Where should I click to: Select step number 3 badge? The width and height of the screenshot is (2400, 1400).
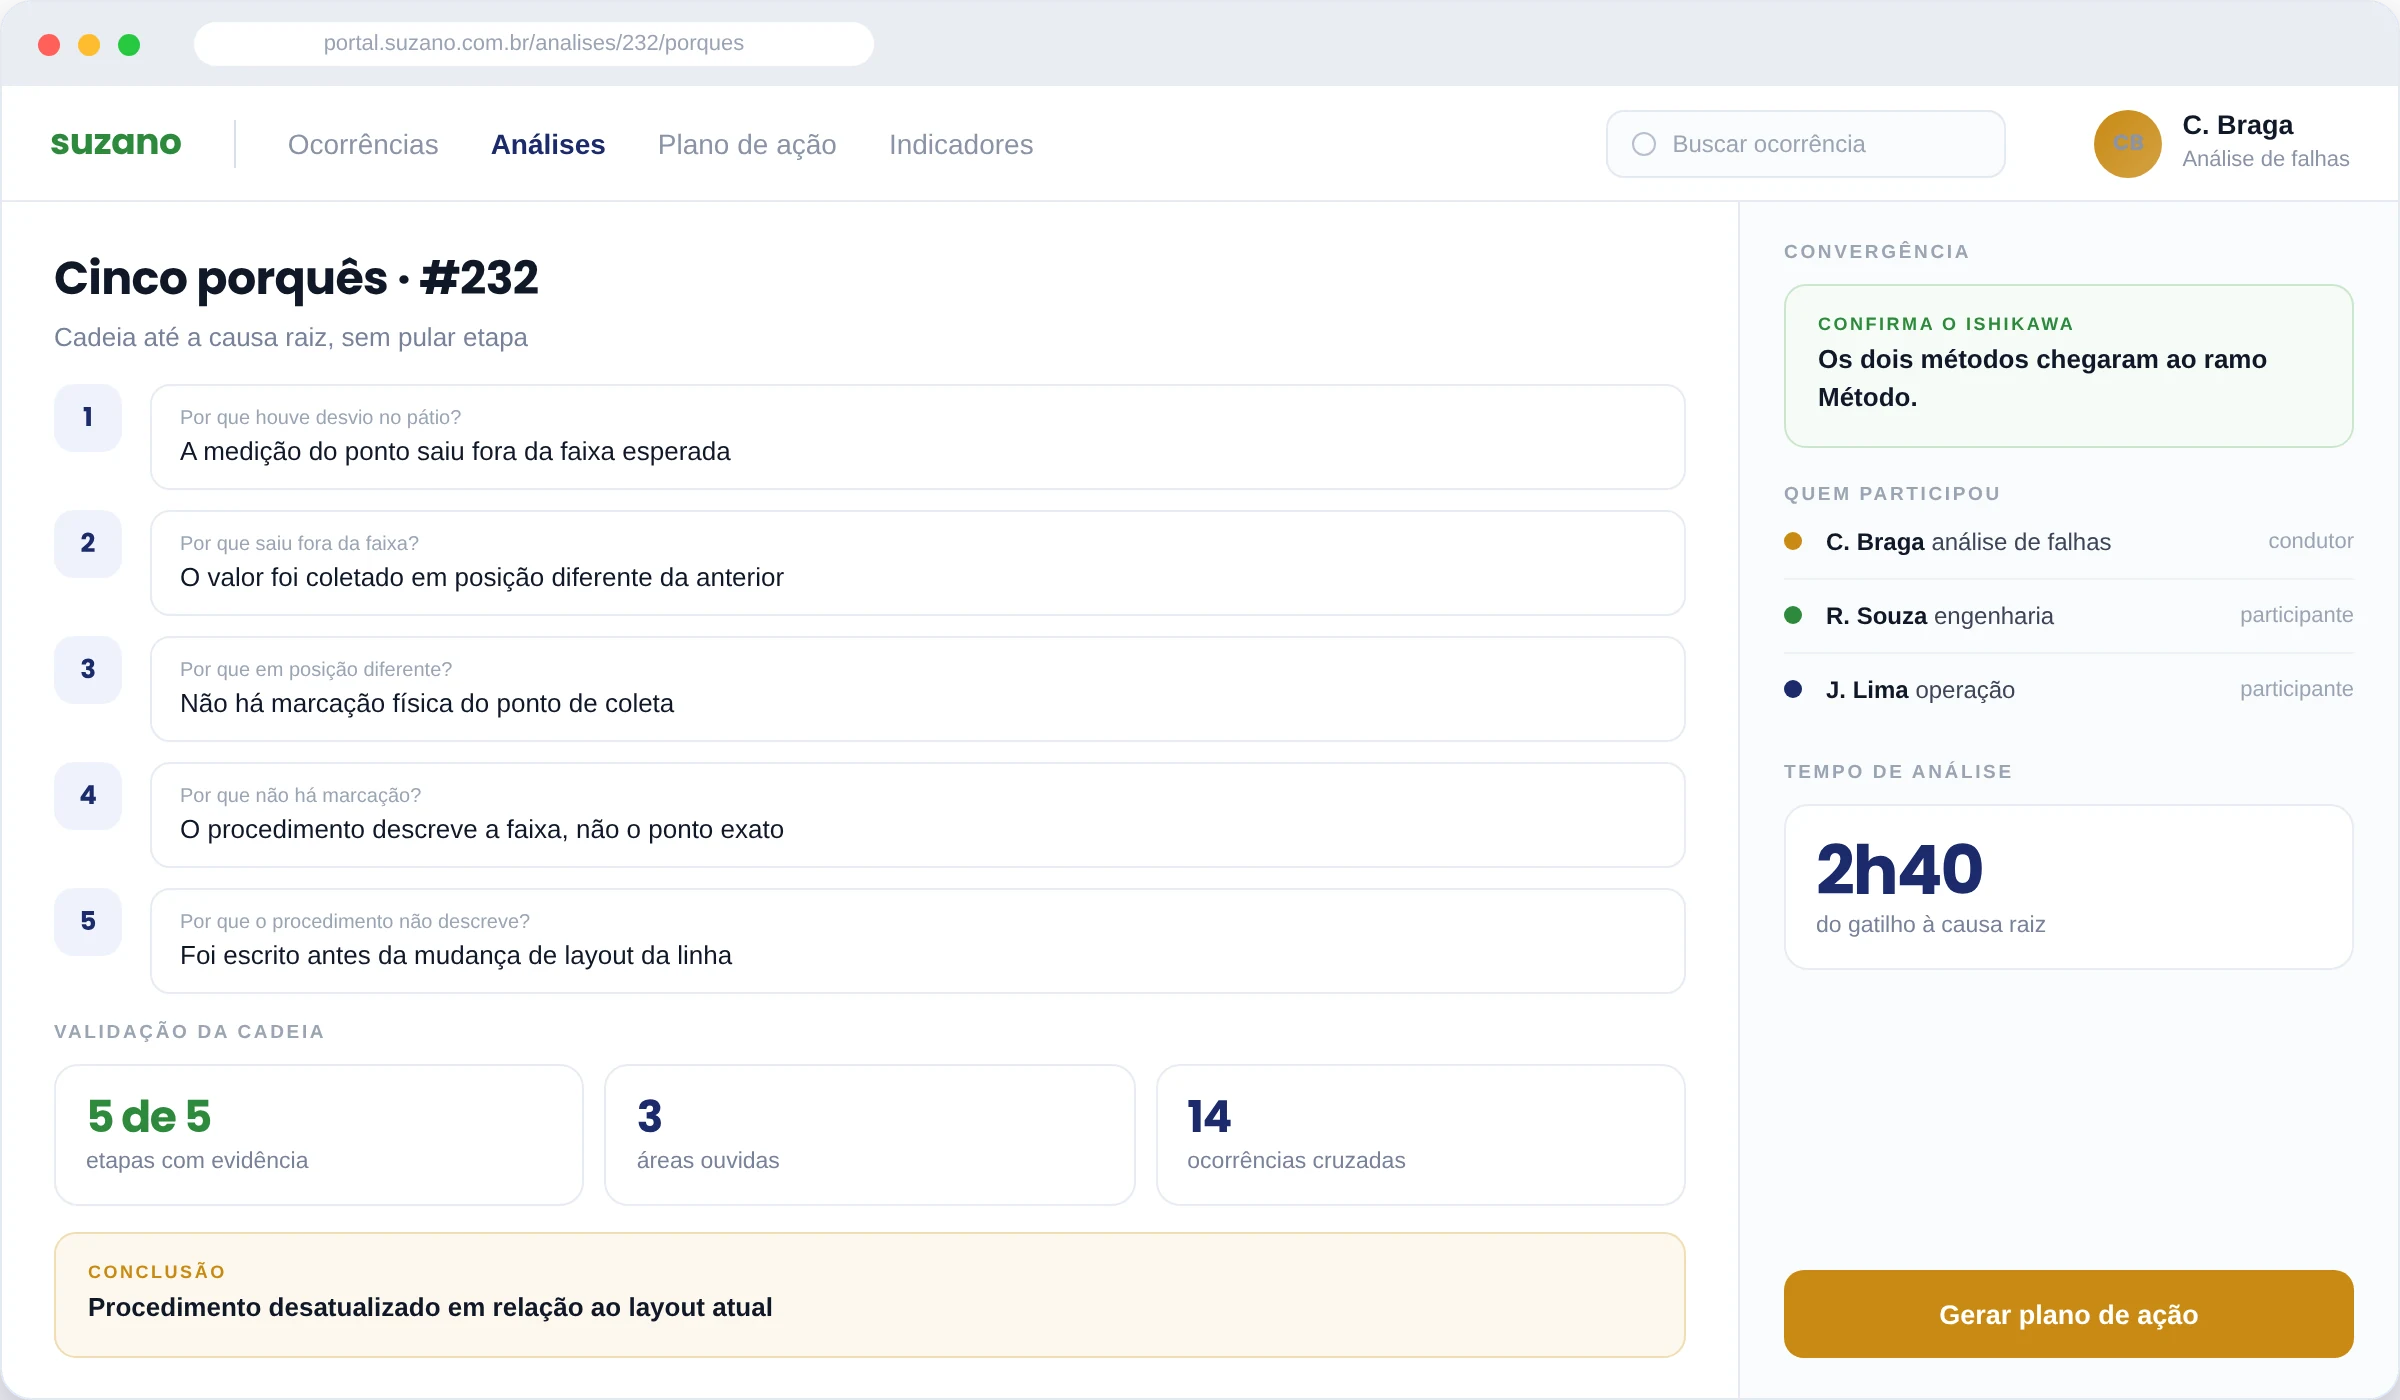pyautogui.click(x=88, y=670)
